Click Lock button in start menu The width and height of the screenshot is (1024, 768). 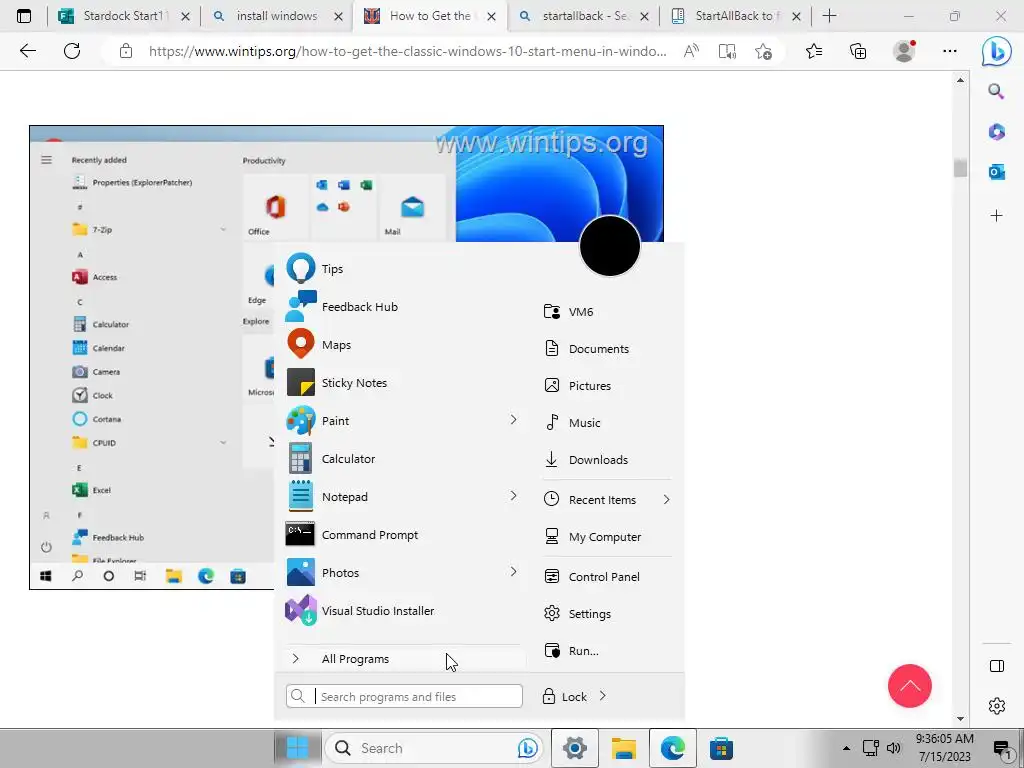click(566, 697)
